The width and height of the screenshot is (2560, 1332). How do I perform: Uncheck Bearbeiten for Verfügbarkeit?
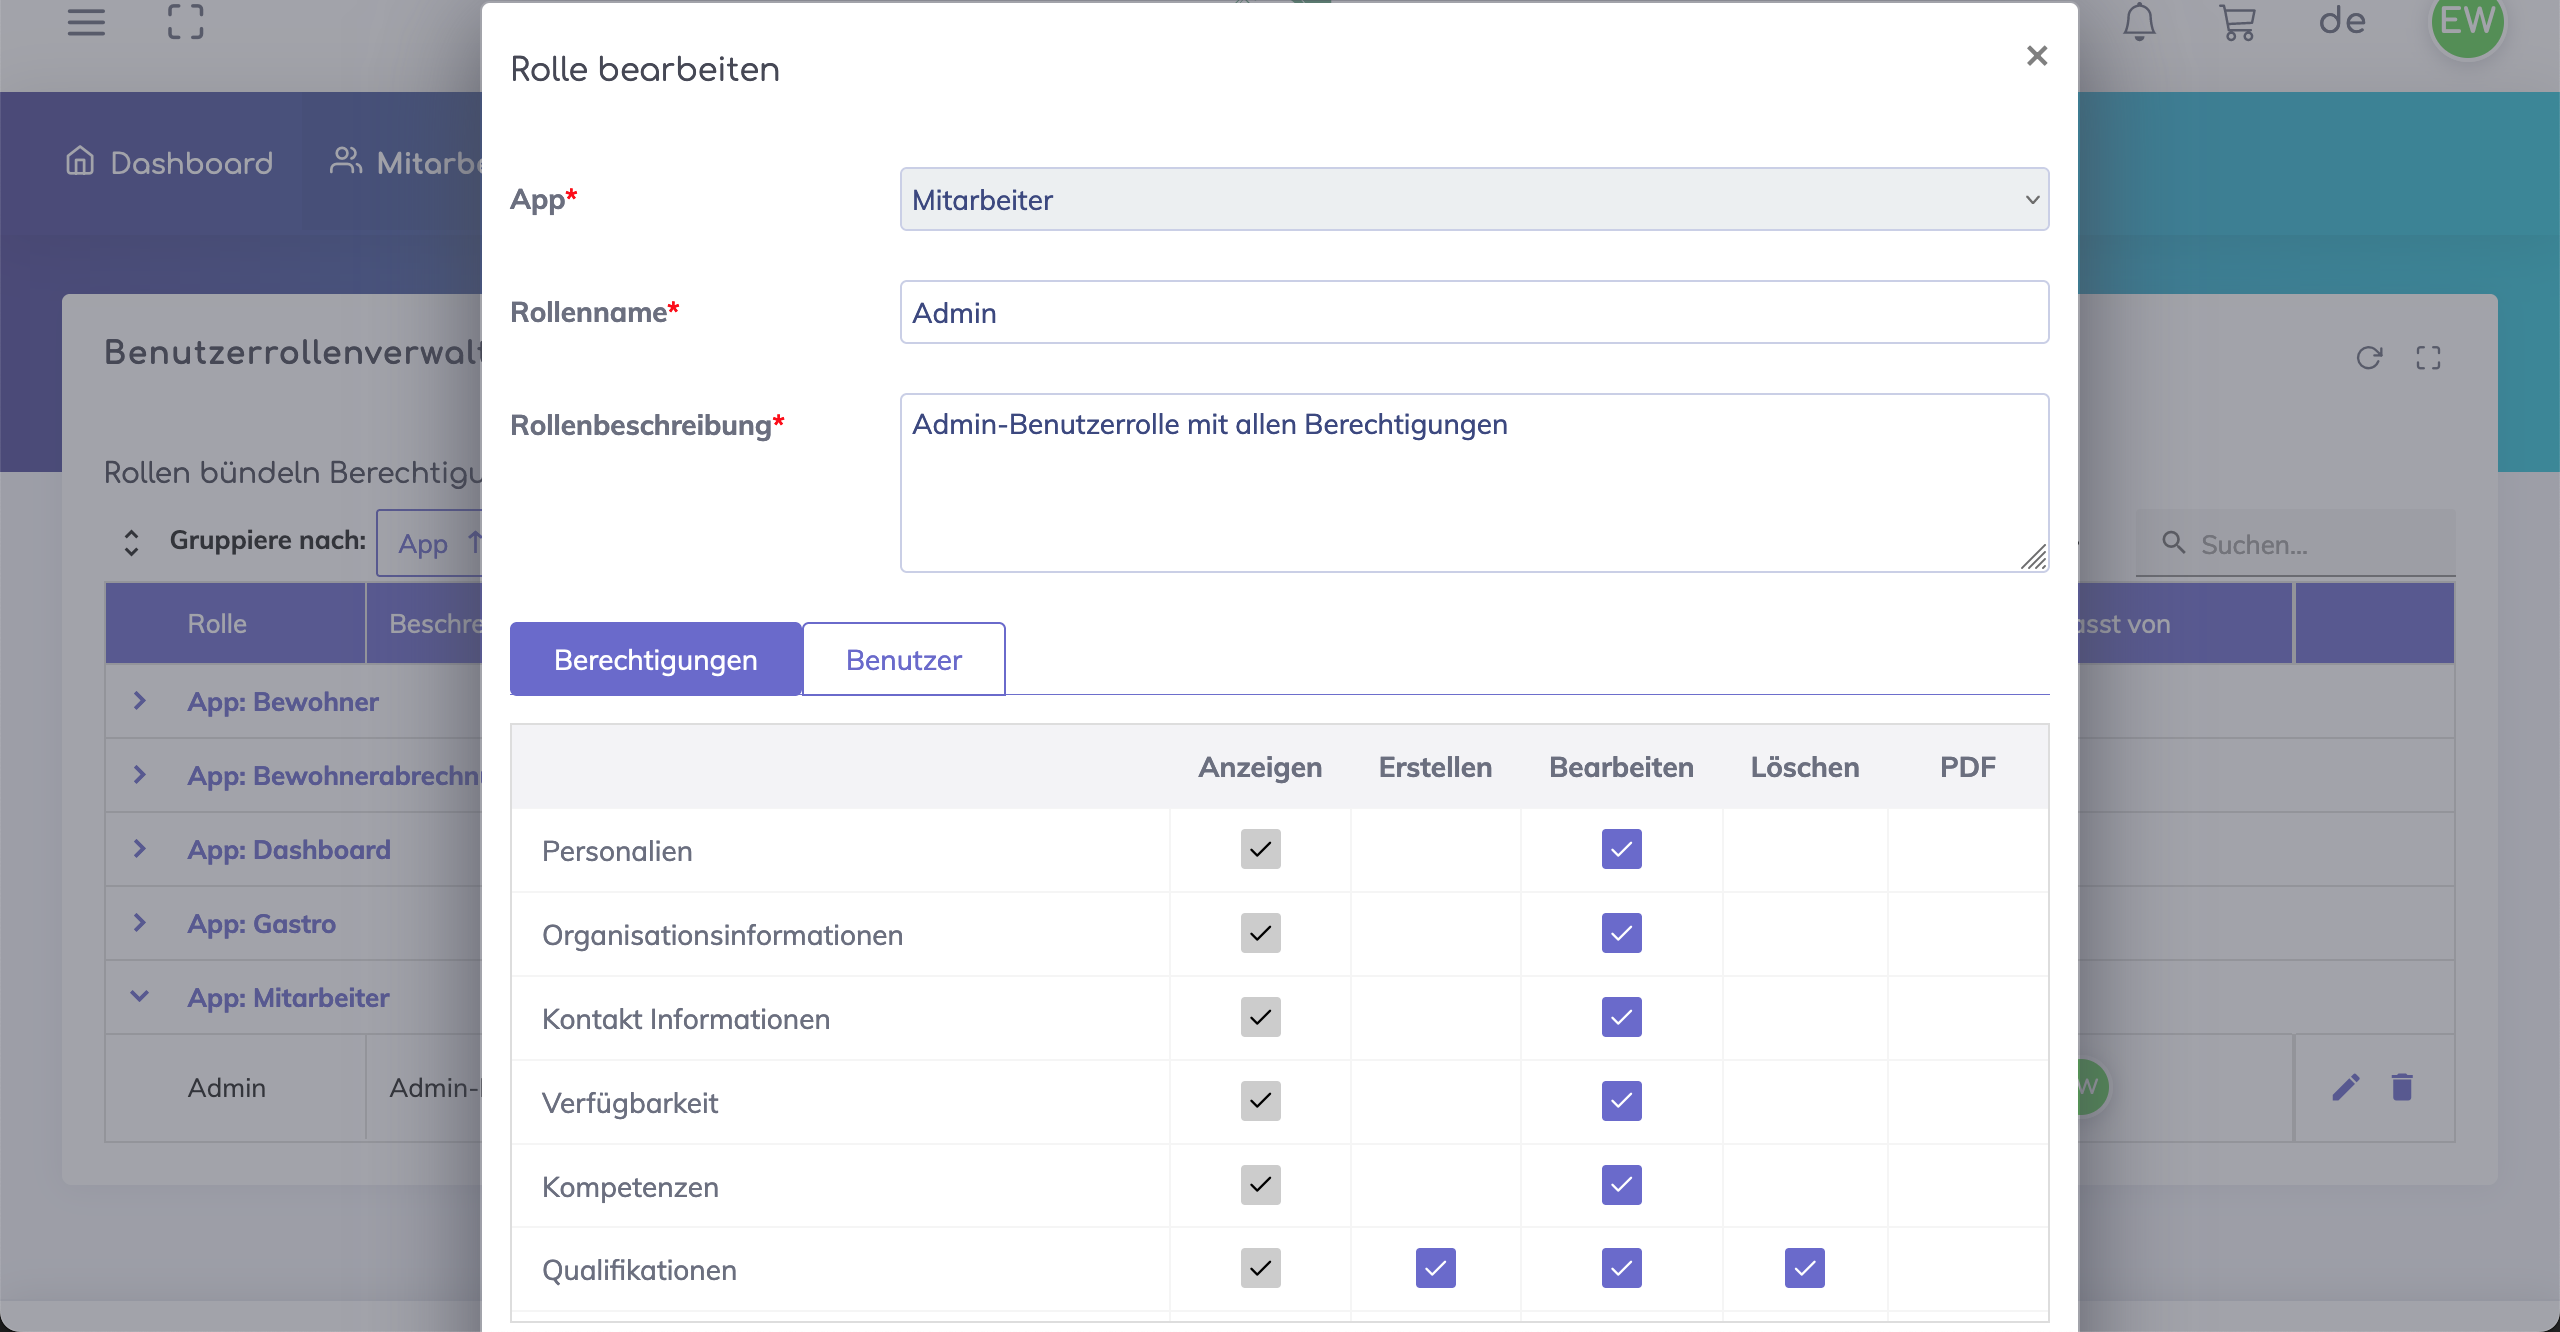point(1621,1101)
